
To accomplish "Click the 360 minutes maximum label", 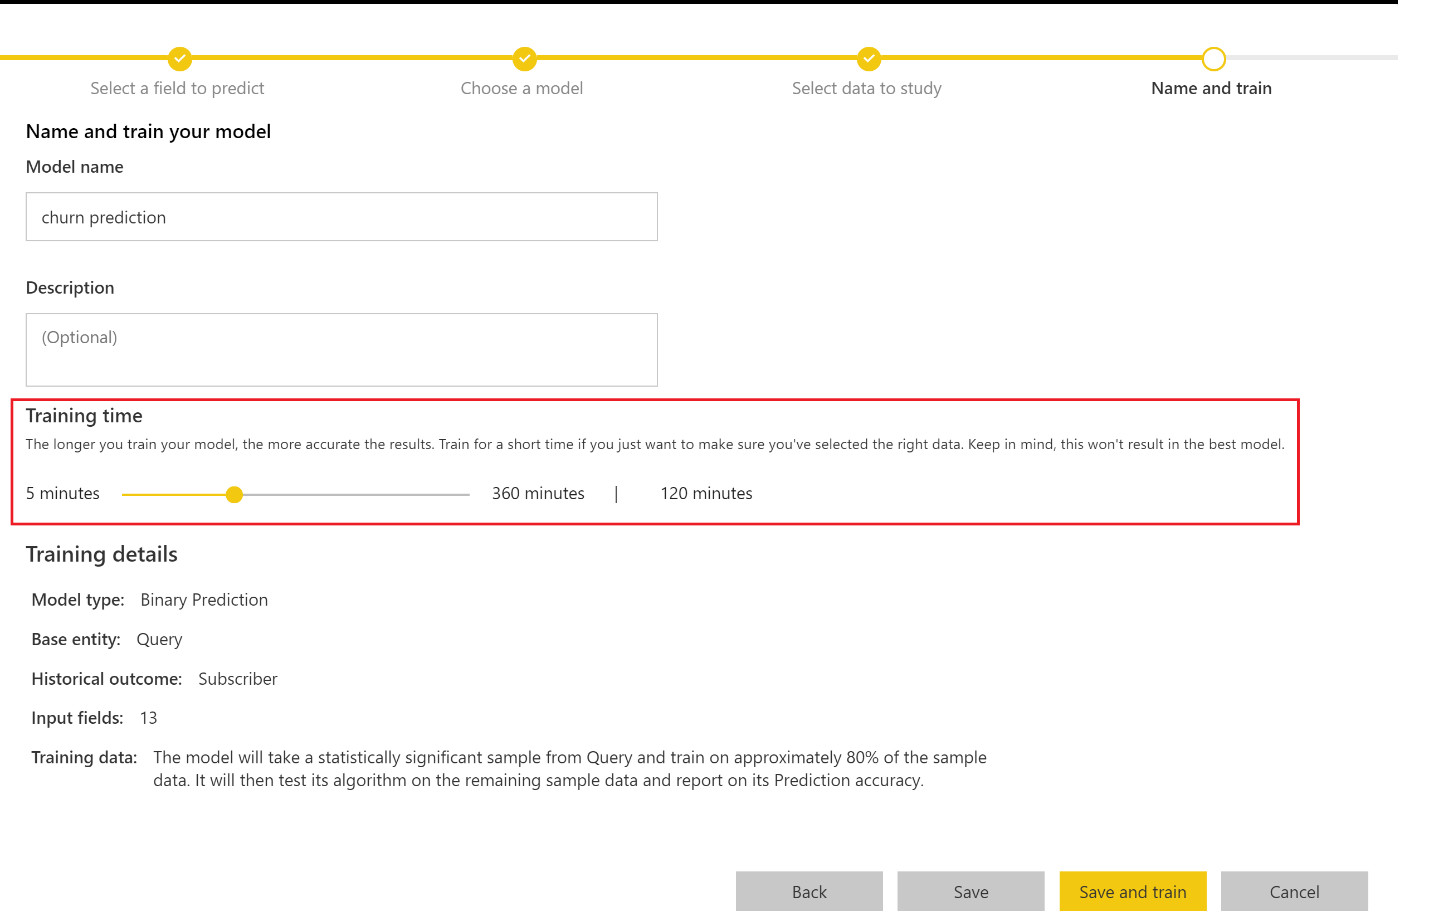I will pyautogui.click(x=538, y=493).
